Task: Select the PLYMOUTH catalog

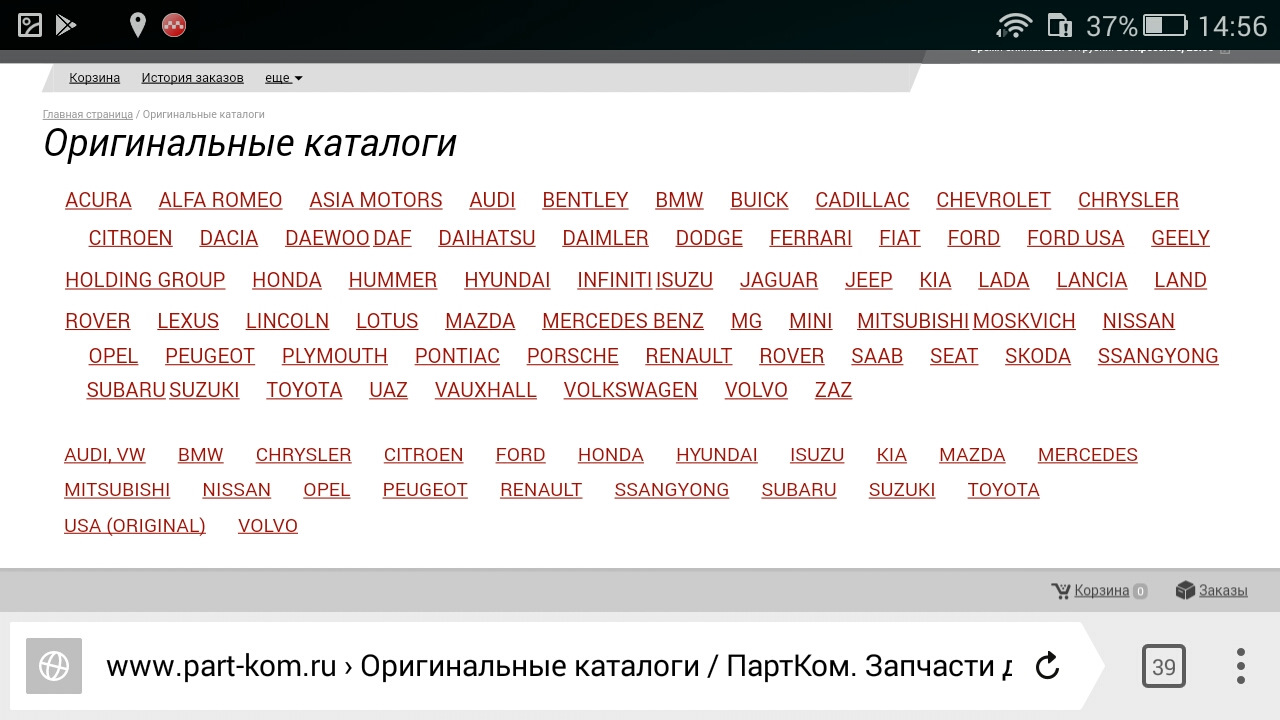Action: (x=335, y=356)
